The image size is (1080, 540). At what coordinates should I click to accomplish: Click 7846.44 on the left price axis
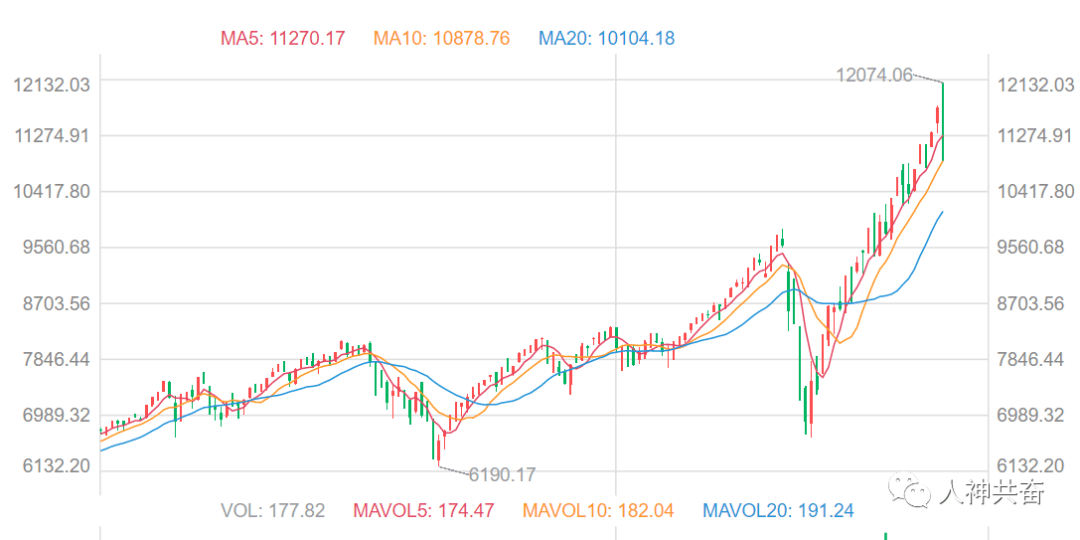tap(52, 359)
